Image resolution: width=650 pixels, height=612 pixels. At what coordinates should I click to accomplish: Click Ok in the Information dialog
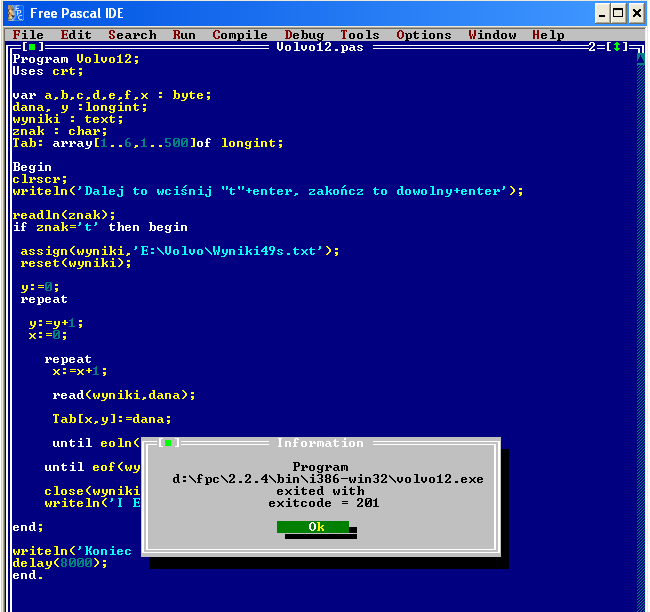[313, 527]
